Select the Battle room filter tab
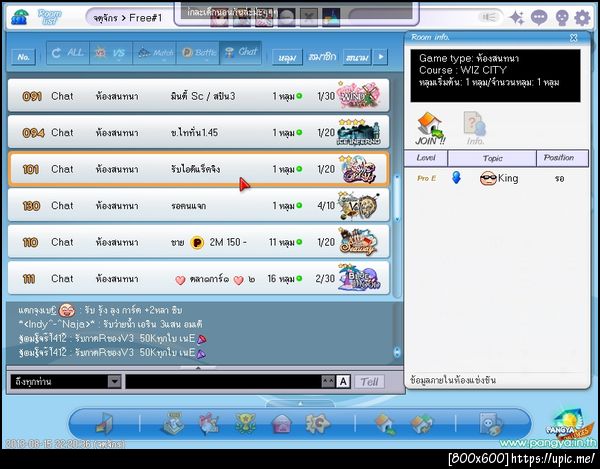This screenshot has height=469, width=600. pos(198,53)
